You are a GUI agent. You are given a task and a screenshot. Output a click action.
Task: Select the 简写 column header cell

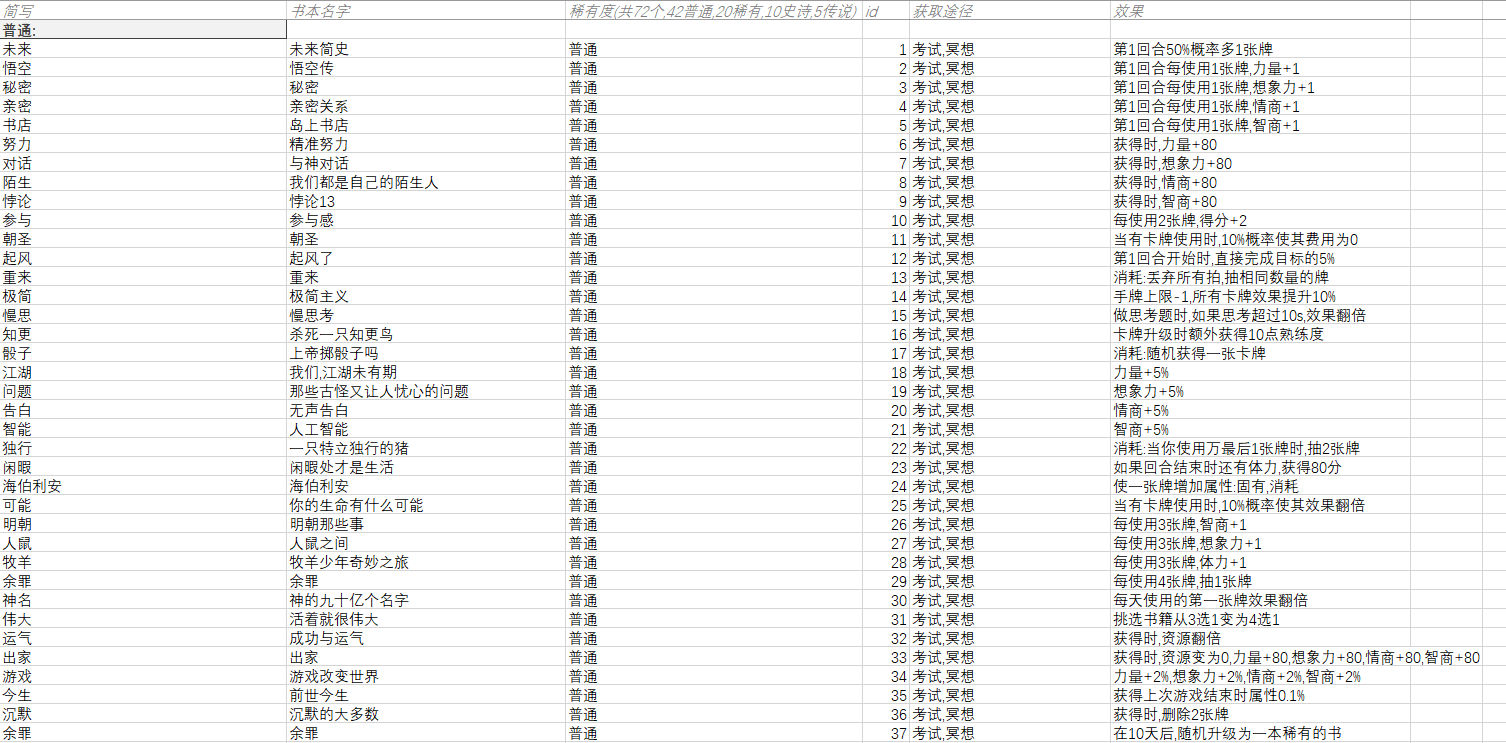point(143,11)
